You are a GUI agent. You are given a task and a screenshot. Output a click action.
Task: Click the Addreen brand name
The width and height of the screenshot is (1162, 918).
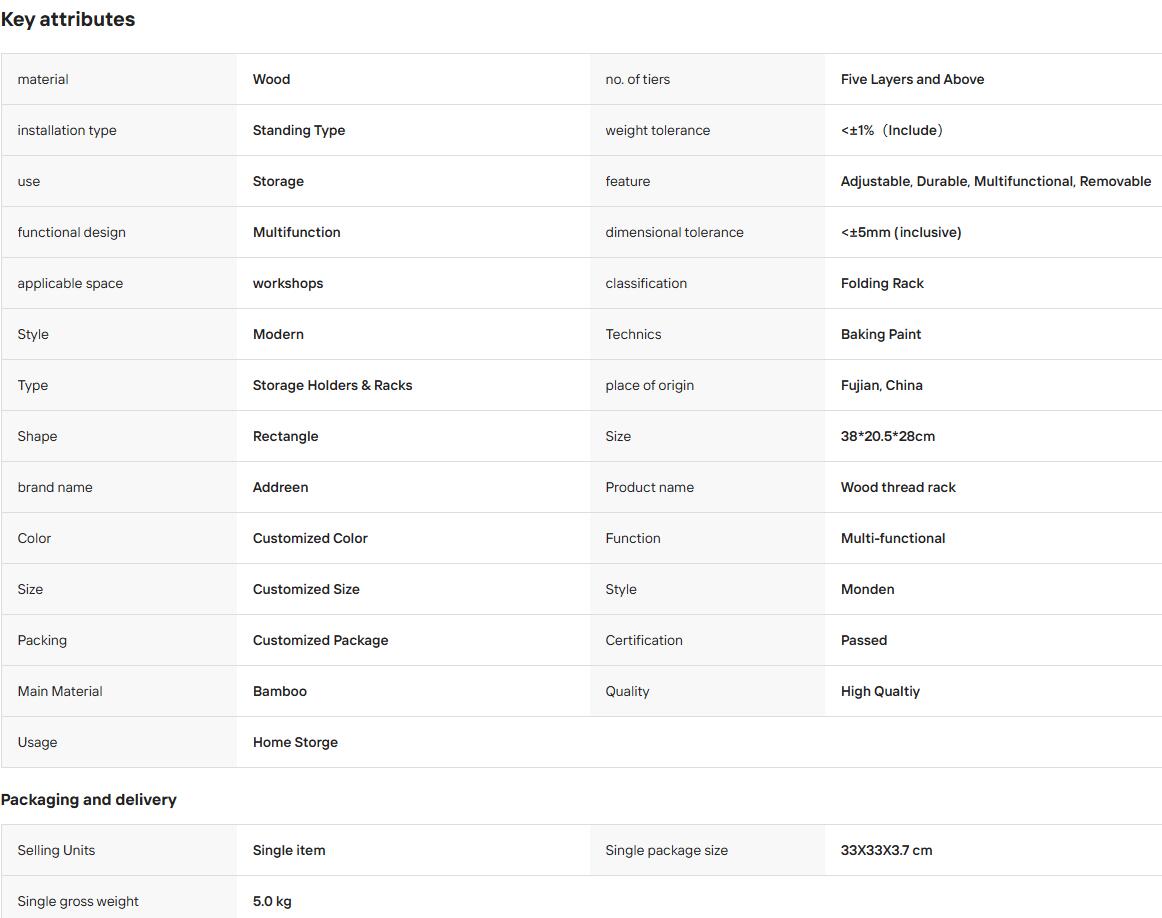[x=280, y=488]
